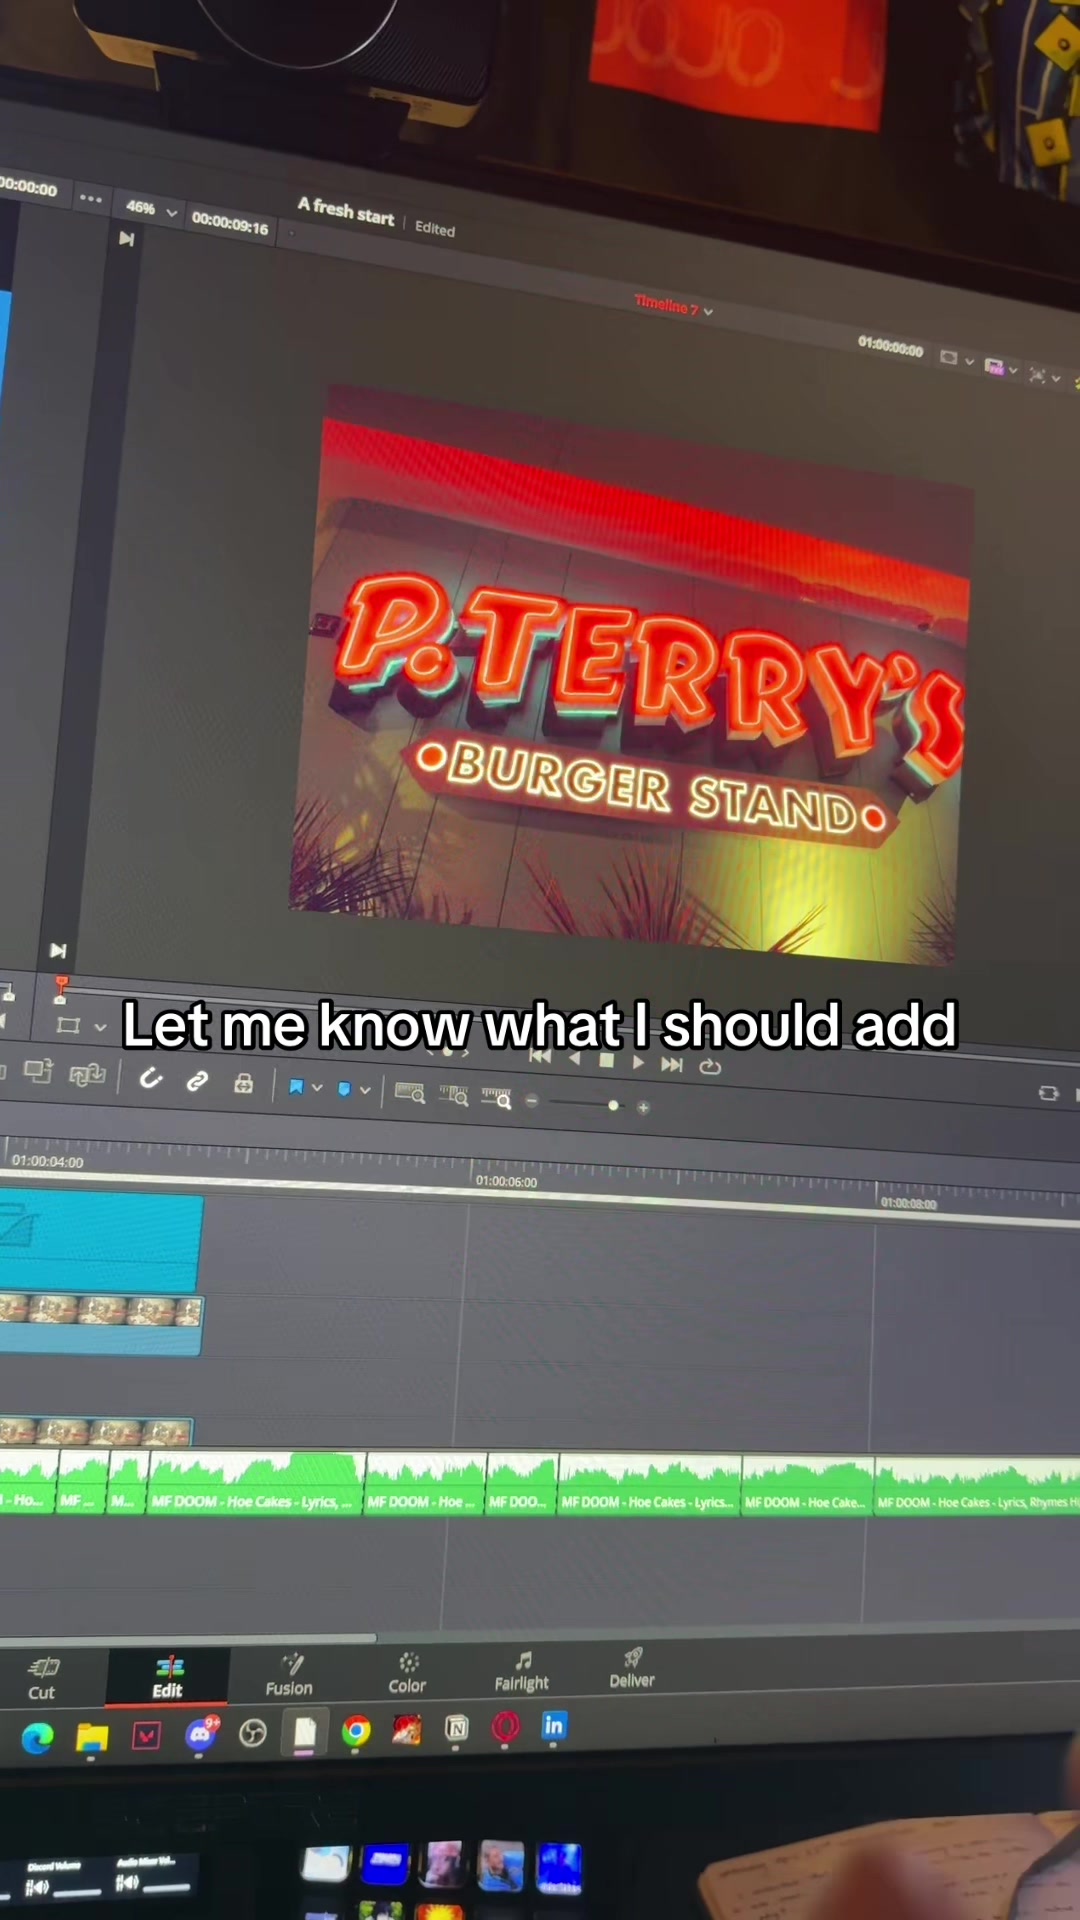Toggle timeline snapping magnet icon

pyautogui.click(x=151, y=1078)
